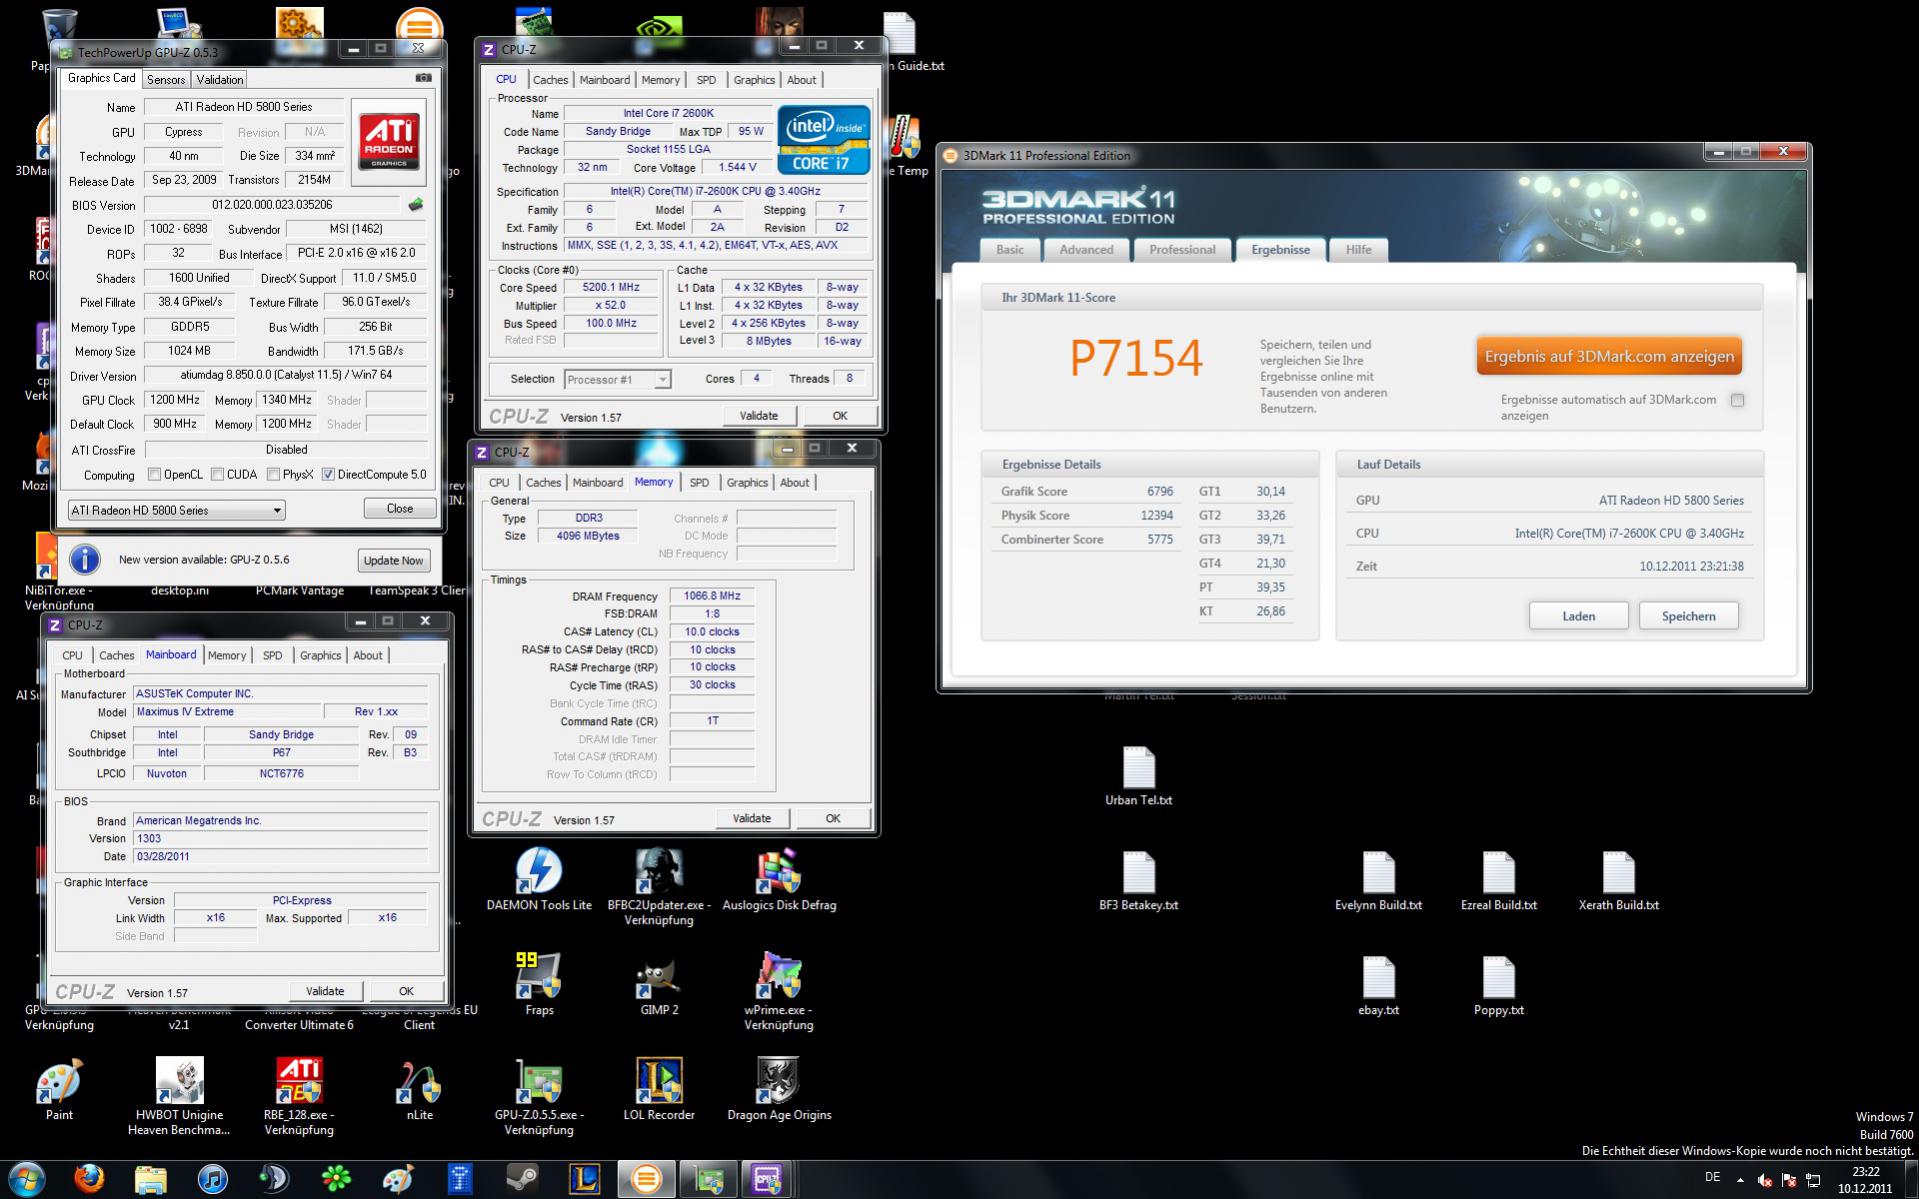This screenshot has height=1199, width=1919.
Task: Open iTunes from the taskbar
Action: (x=212, y=1180)
